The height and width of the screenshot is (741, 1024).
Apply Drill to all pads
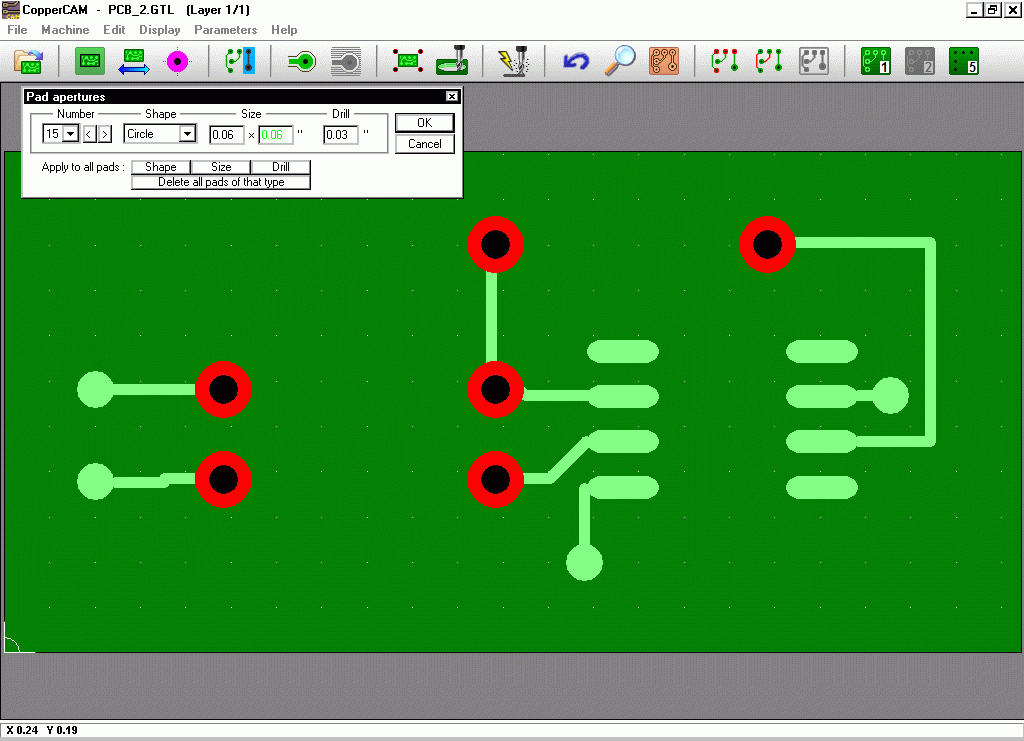click(x=281, y=167)
